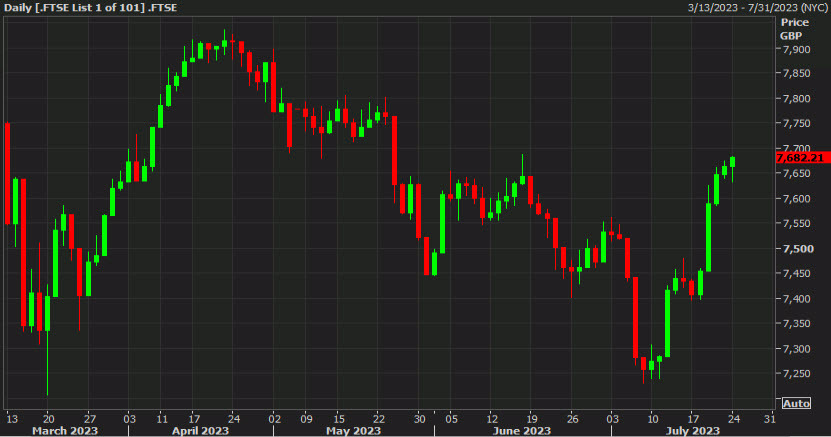
Task: Click the 7,250 price axis label
Action: pyautogui.click(x=797, y=374)
